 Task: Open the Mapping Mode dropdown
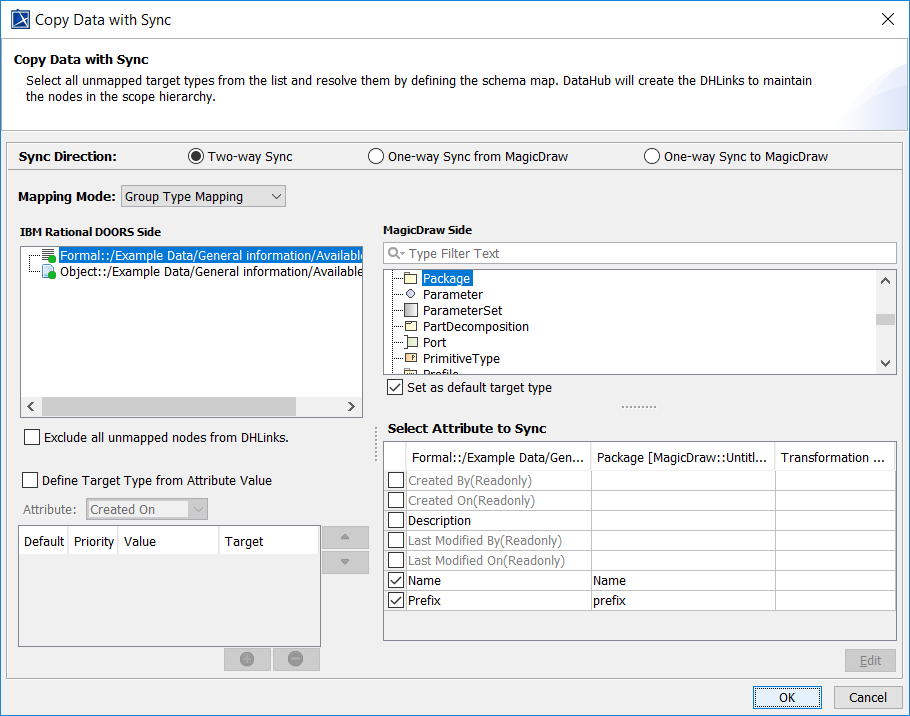click(203, 197)
